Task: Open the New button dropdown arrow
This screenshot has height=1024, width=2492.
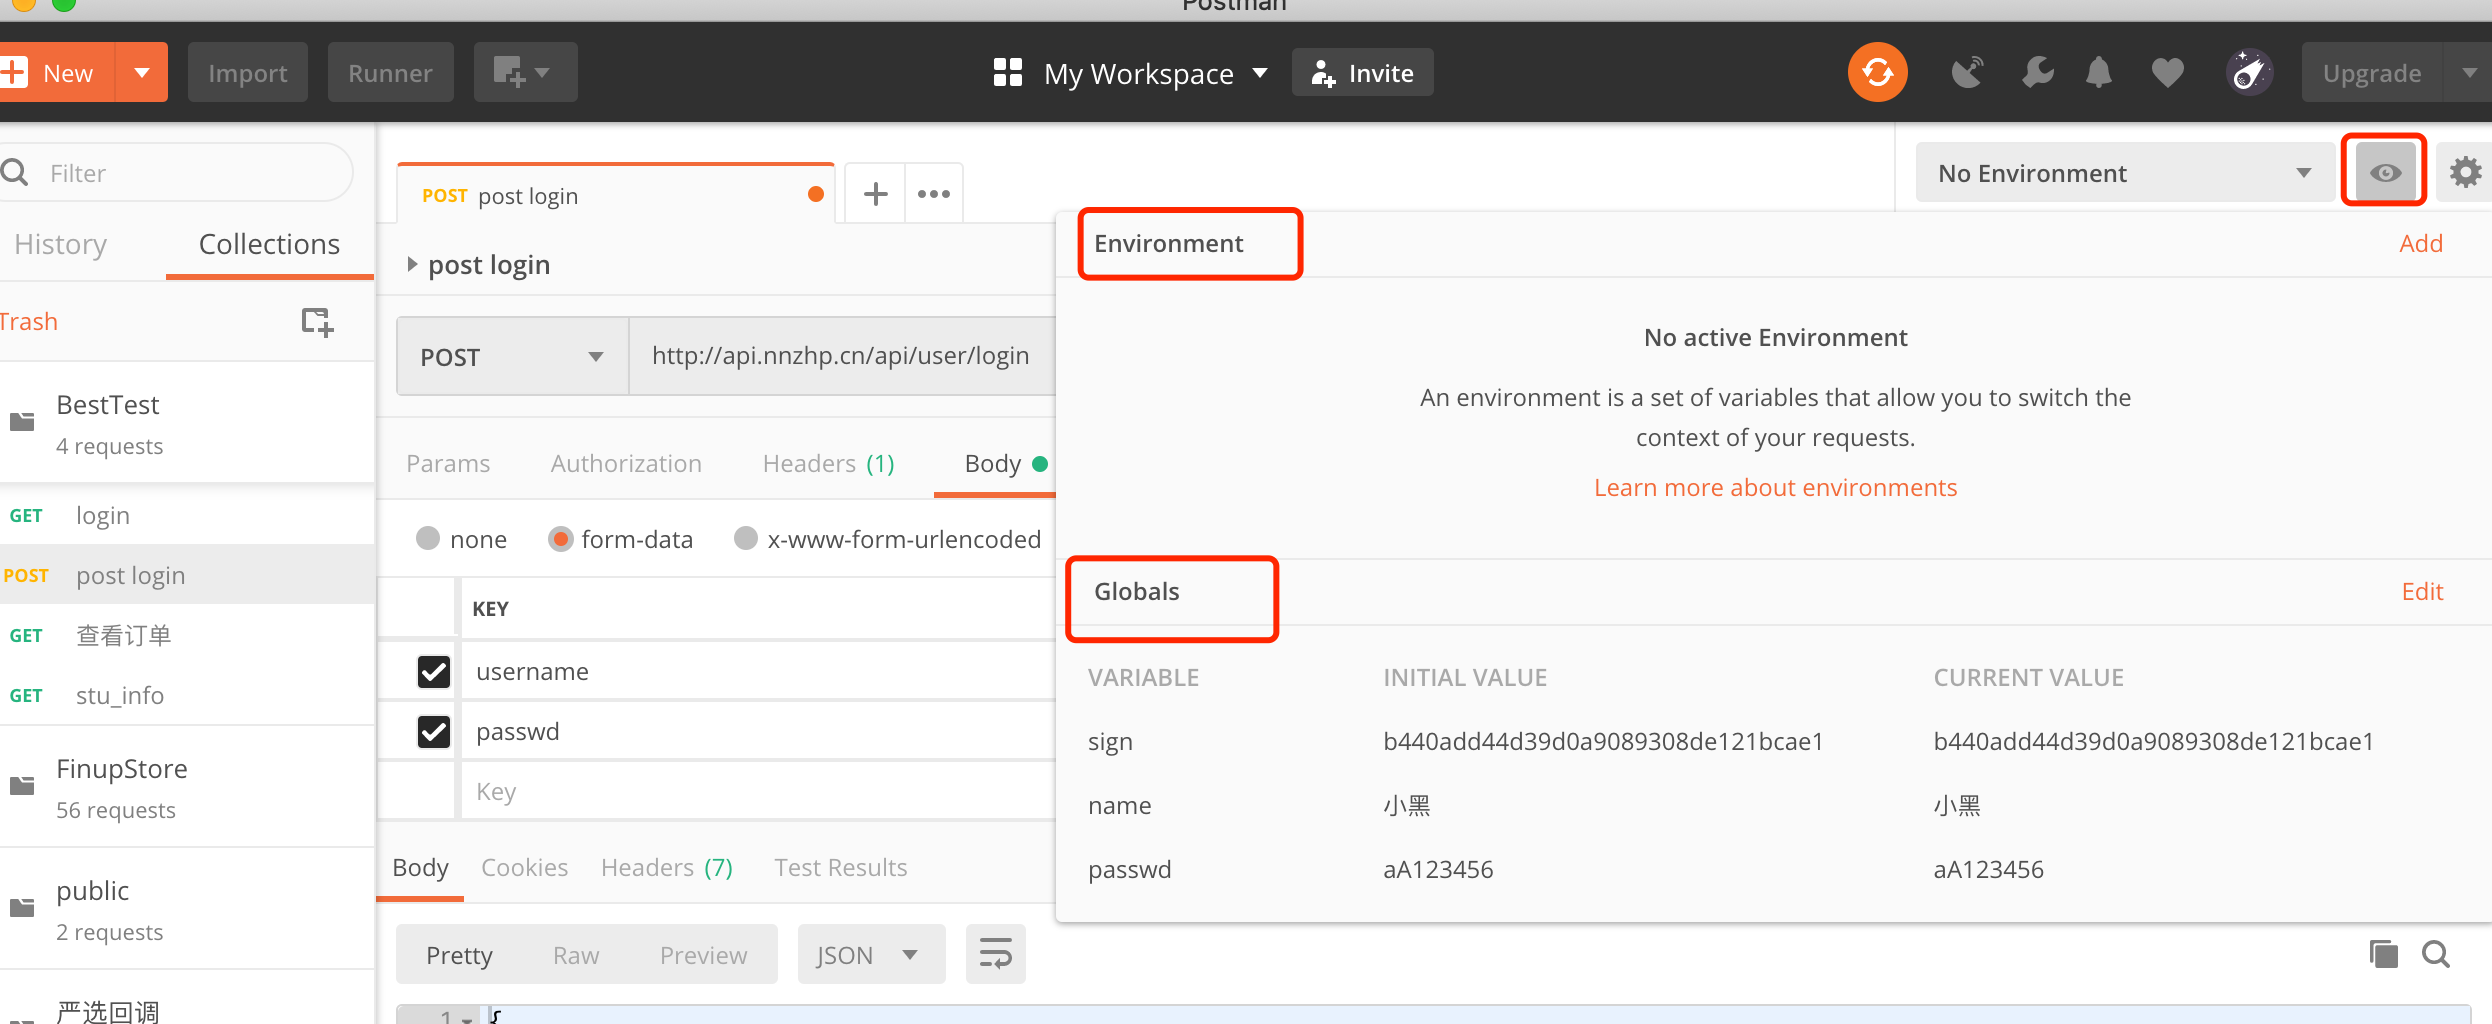Action: click(x=142, y=72)
